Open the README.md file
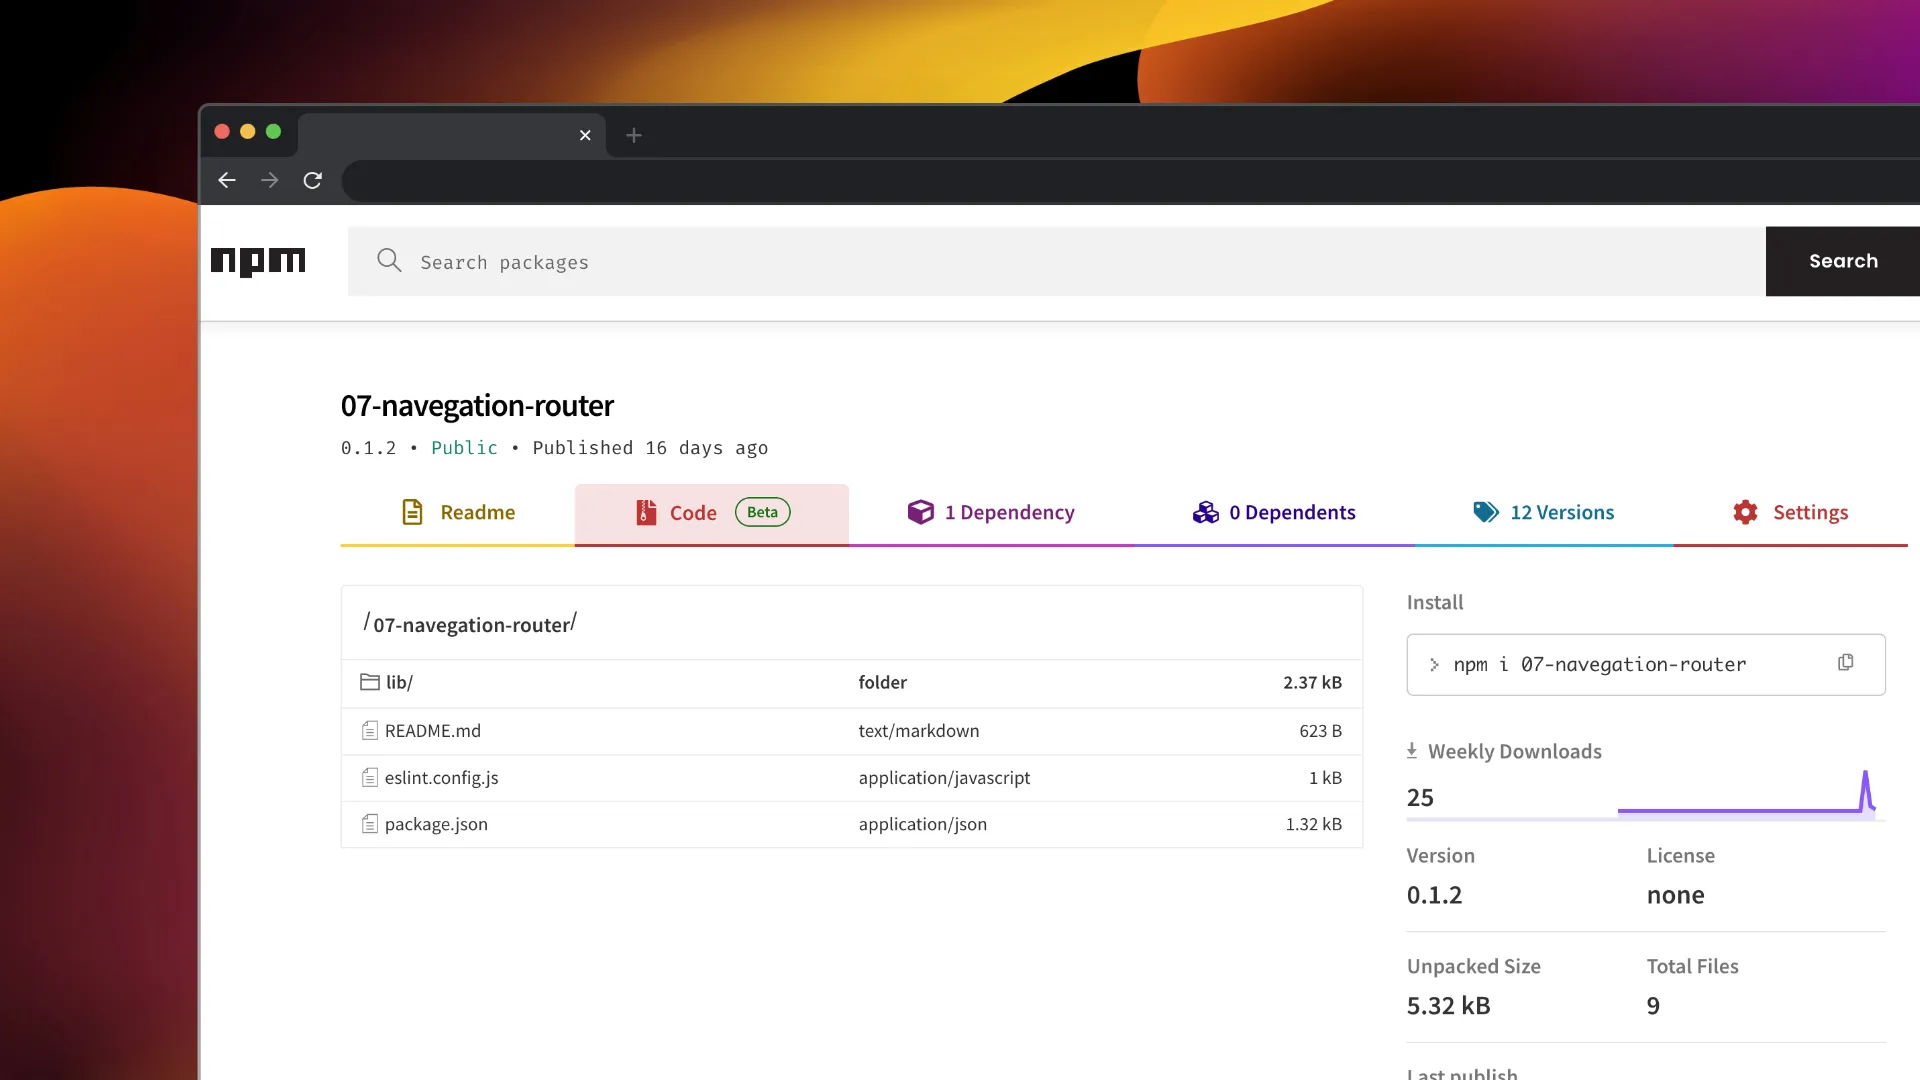This screenshot has height=1080, width=1920. point(432,731)
